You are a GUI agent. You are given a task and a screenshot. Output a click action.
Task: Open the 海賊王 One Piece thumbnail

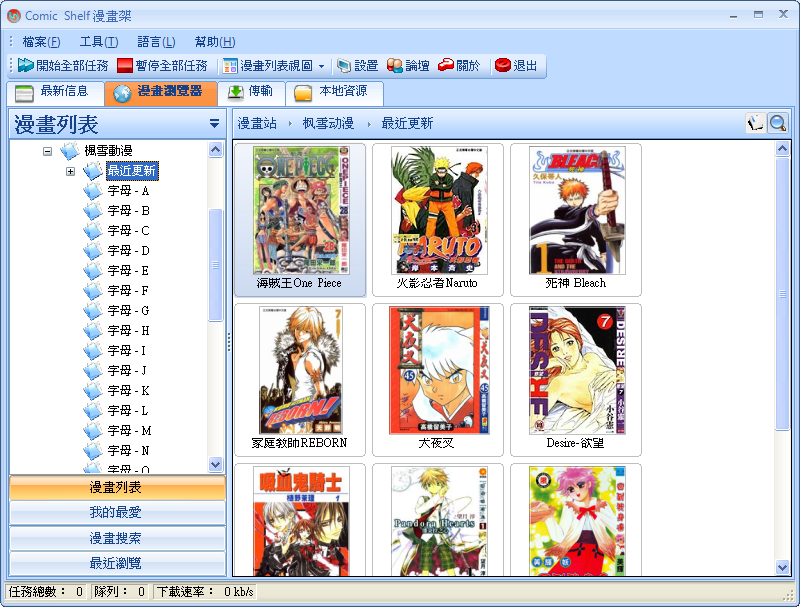(x=300, y=215)
